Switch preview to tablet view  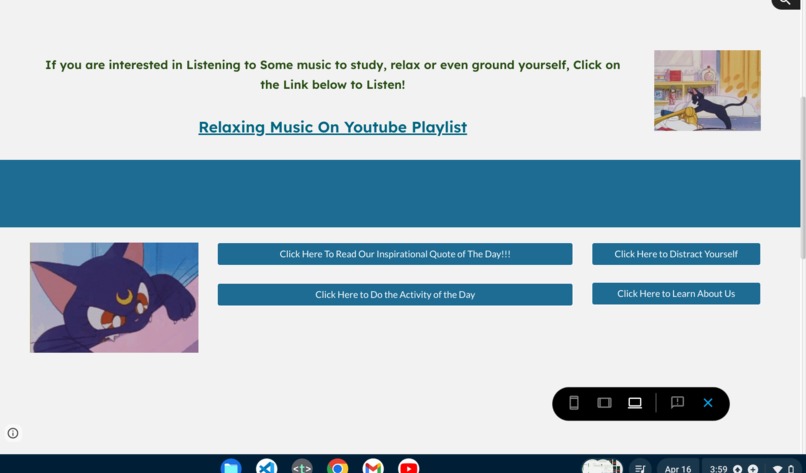[604, 403]
